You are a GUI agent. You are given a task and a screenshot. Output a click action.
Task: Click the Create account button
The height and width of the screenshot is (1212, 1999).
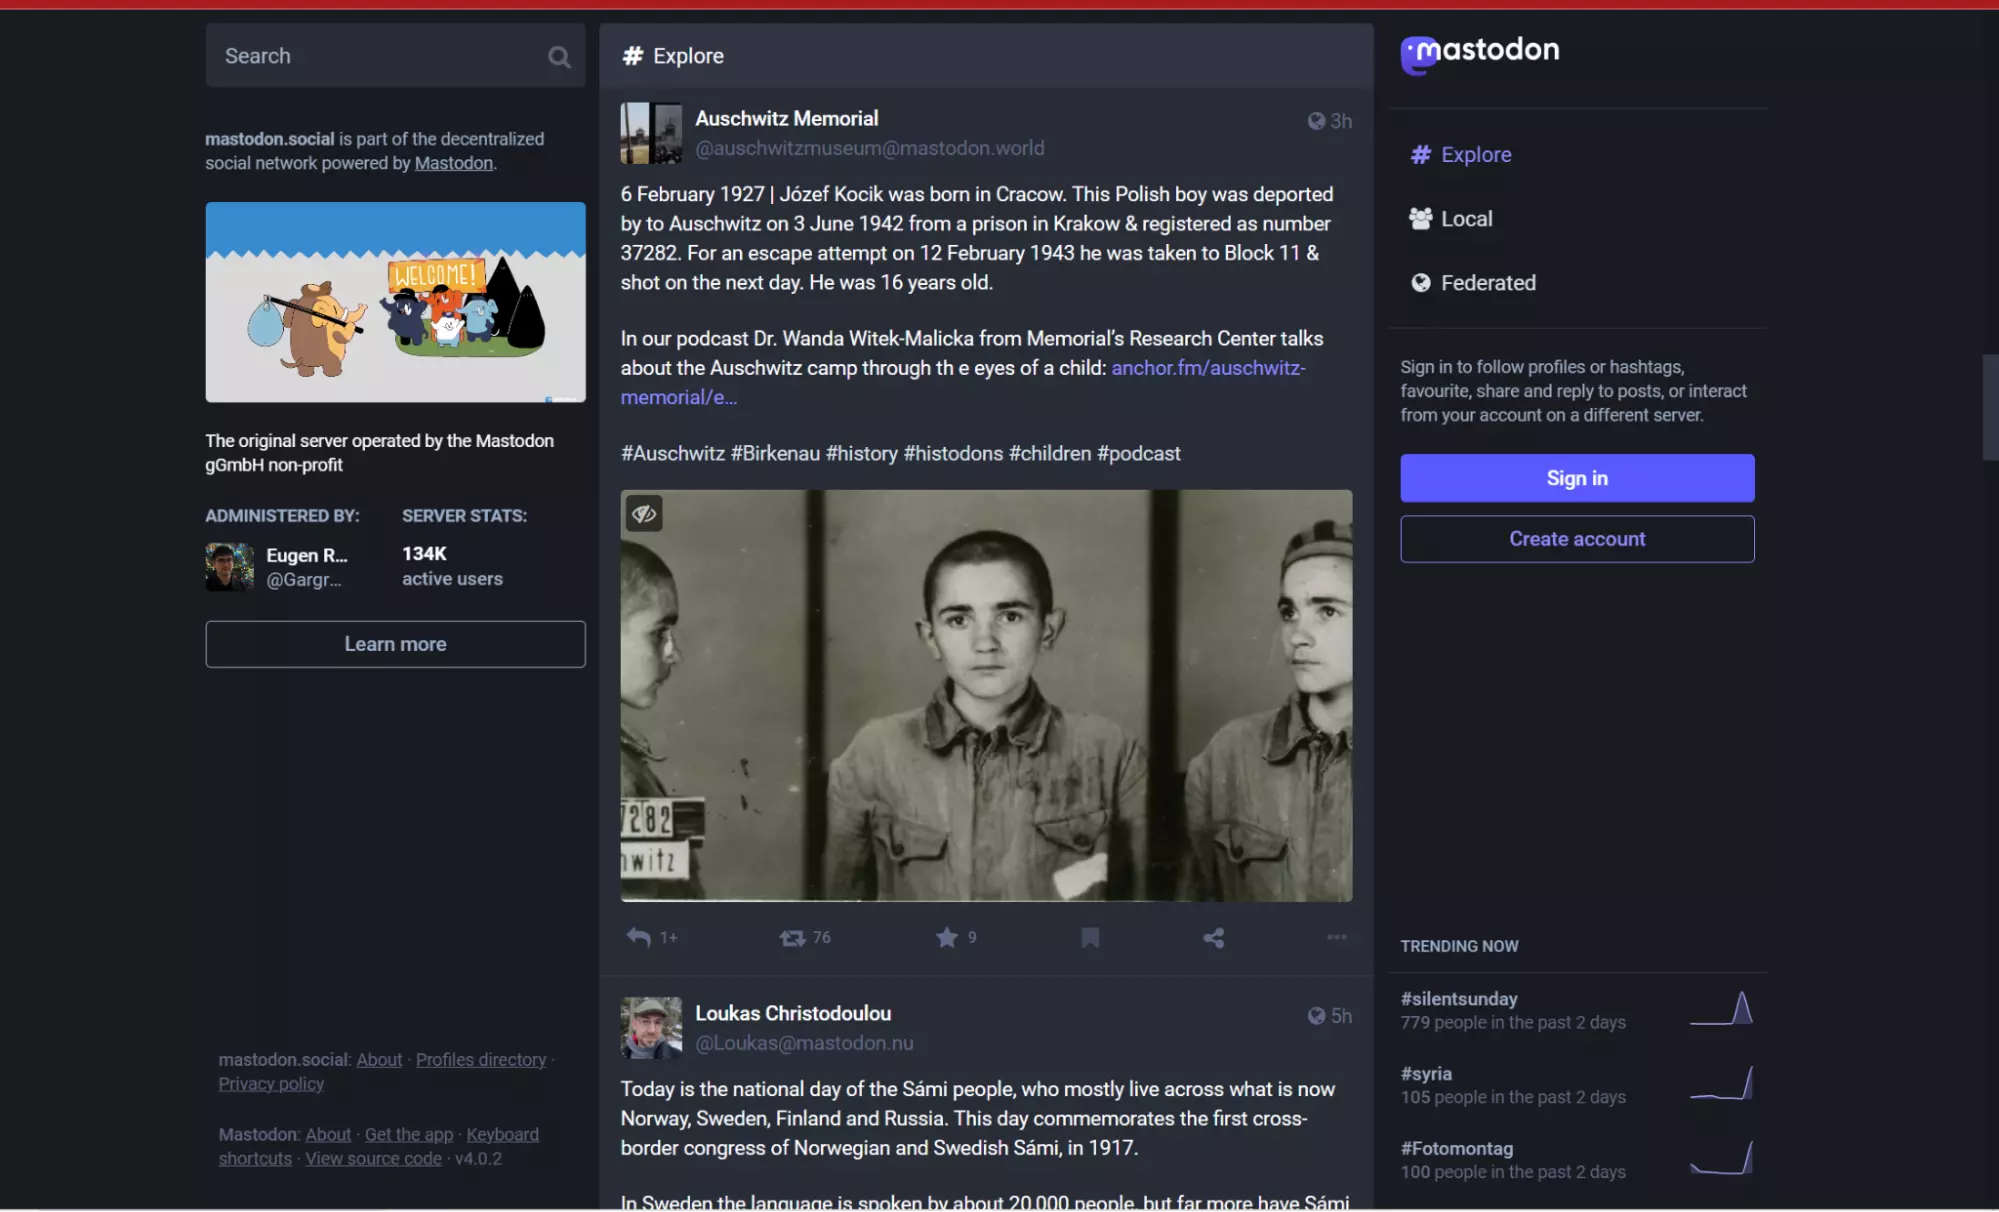tap(1576, 539)
